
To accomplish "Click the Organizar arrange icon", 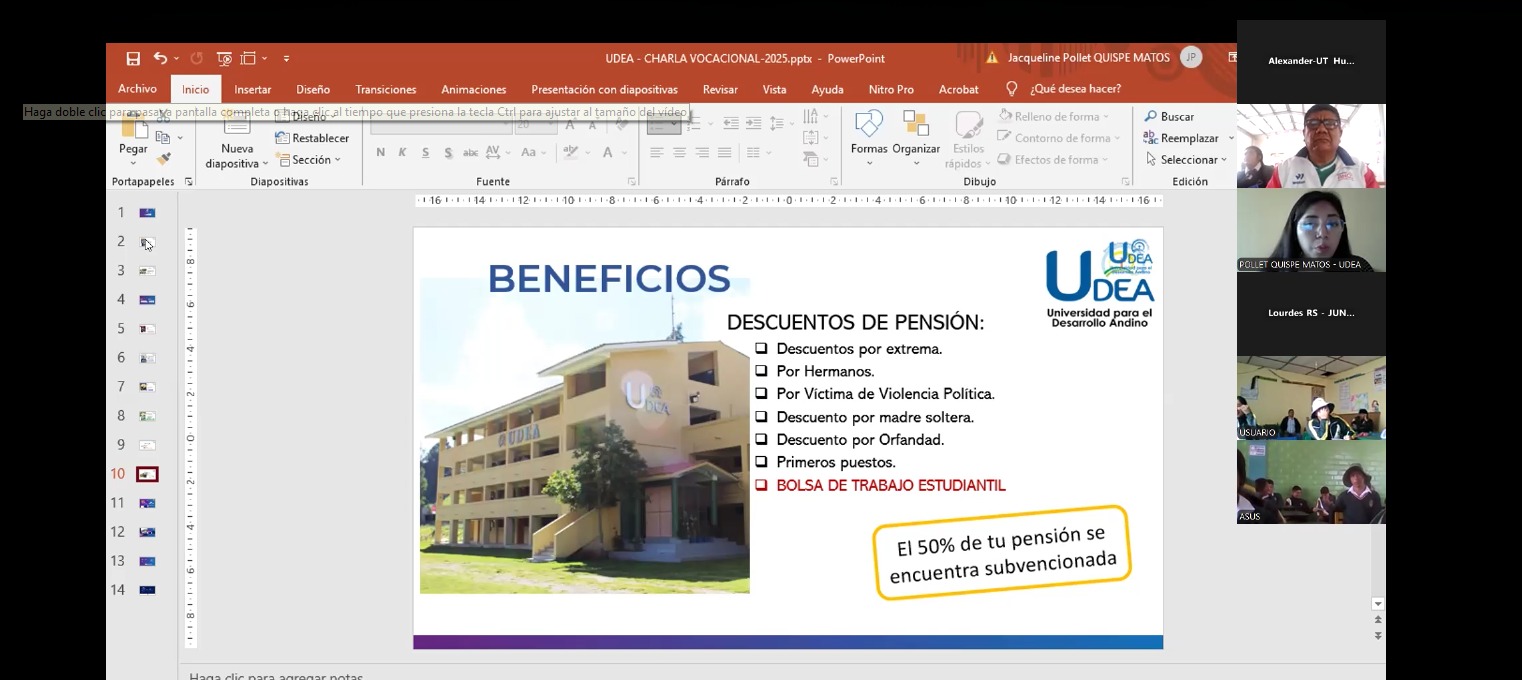I will (916, 126).
